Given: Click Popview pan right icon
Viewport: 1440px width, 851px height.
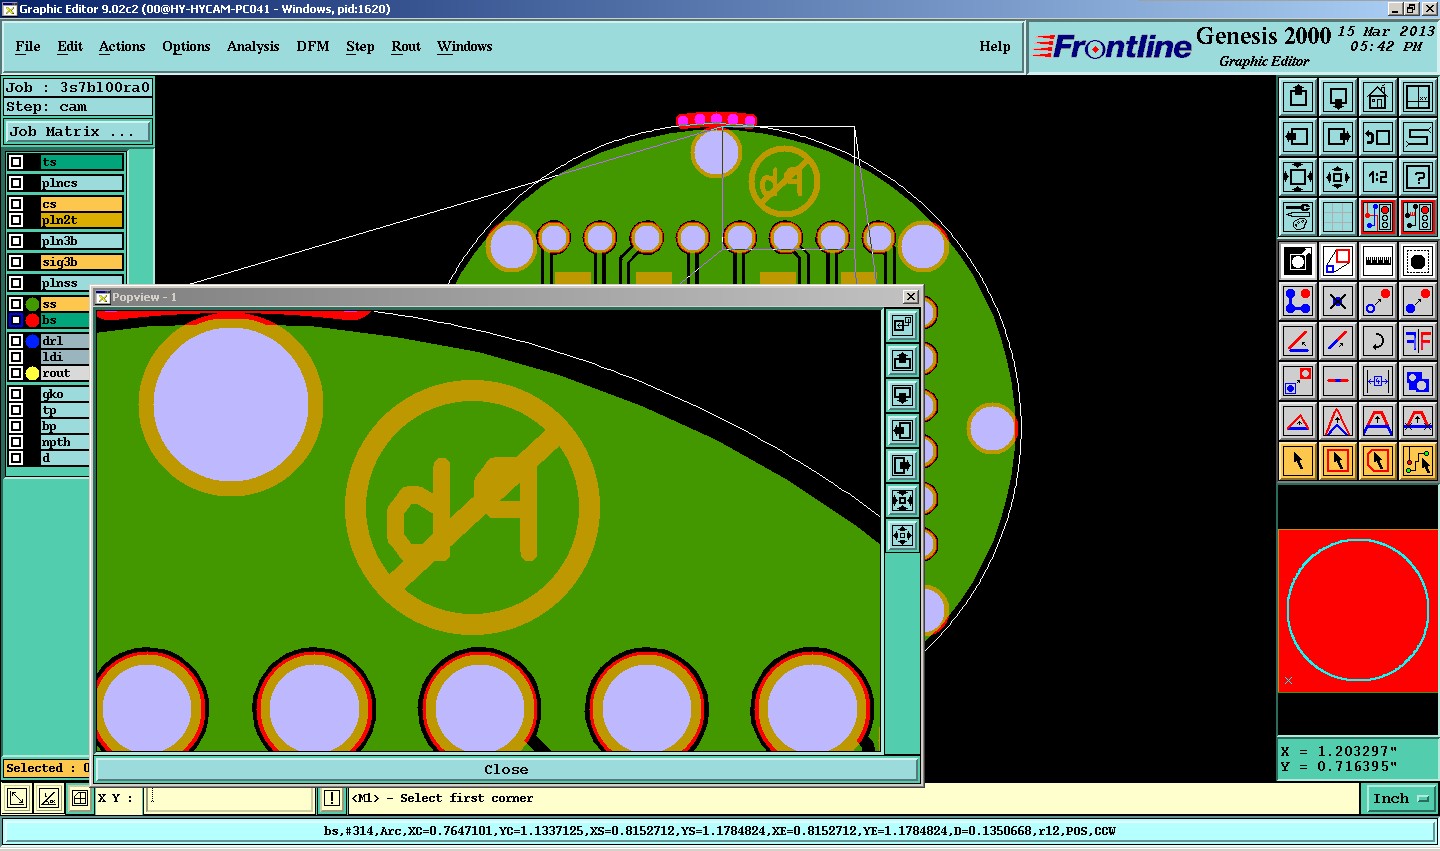Looking at the screenshot, I should (902, 465).
